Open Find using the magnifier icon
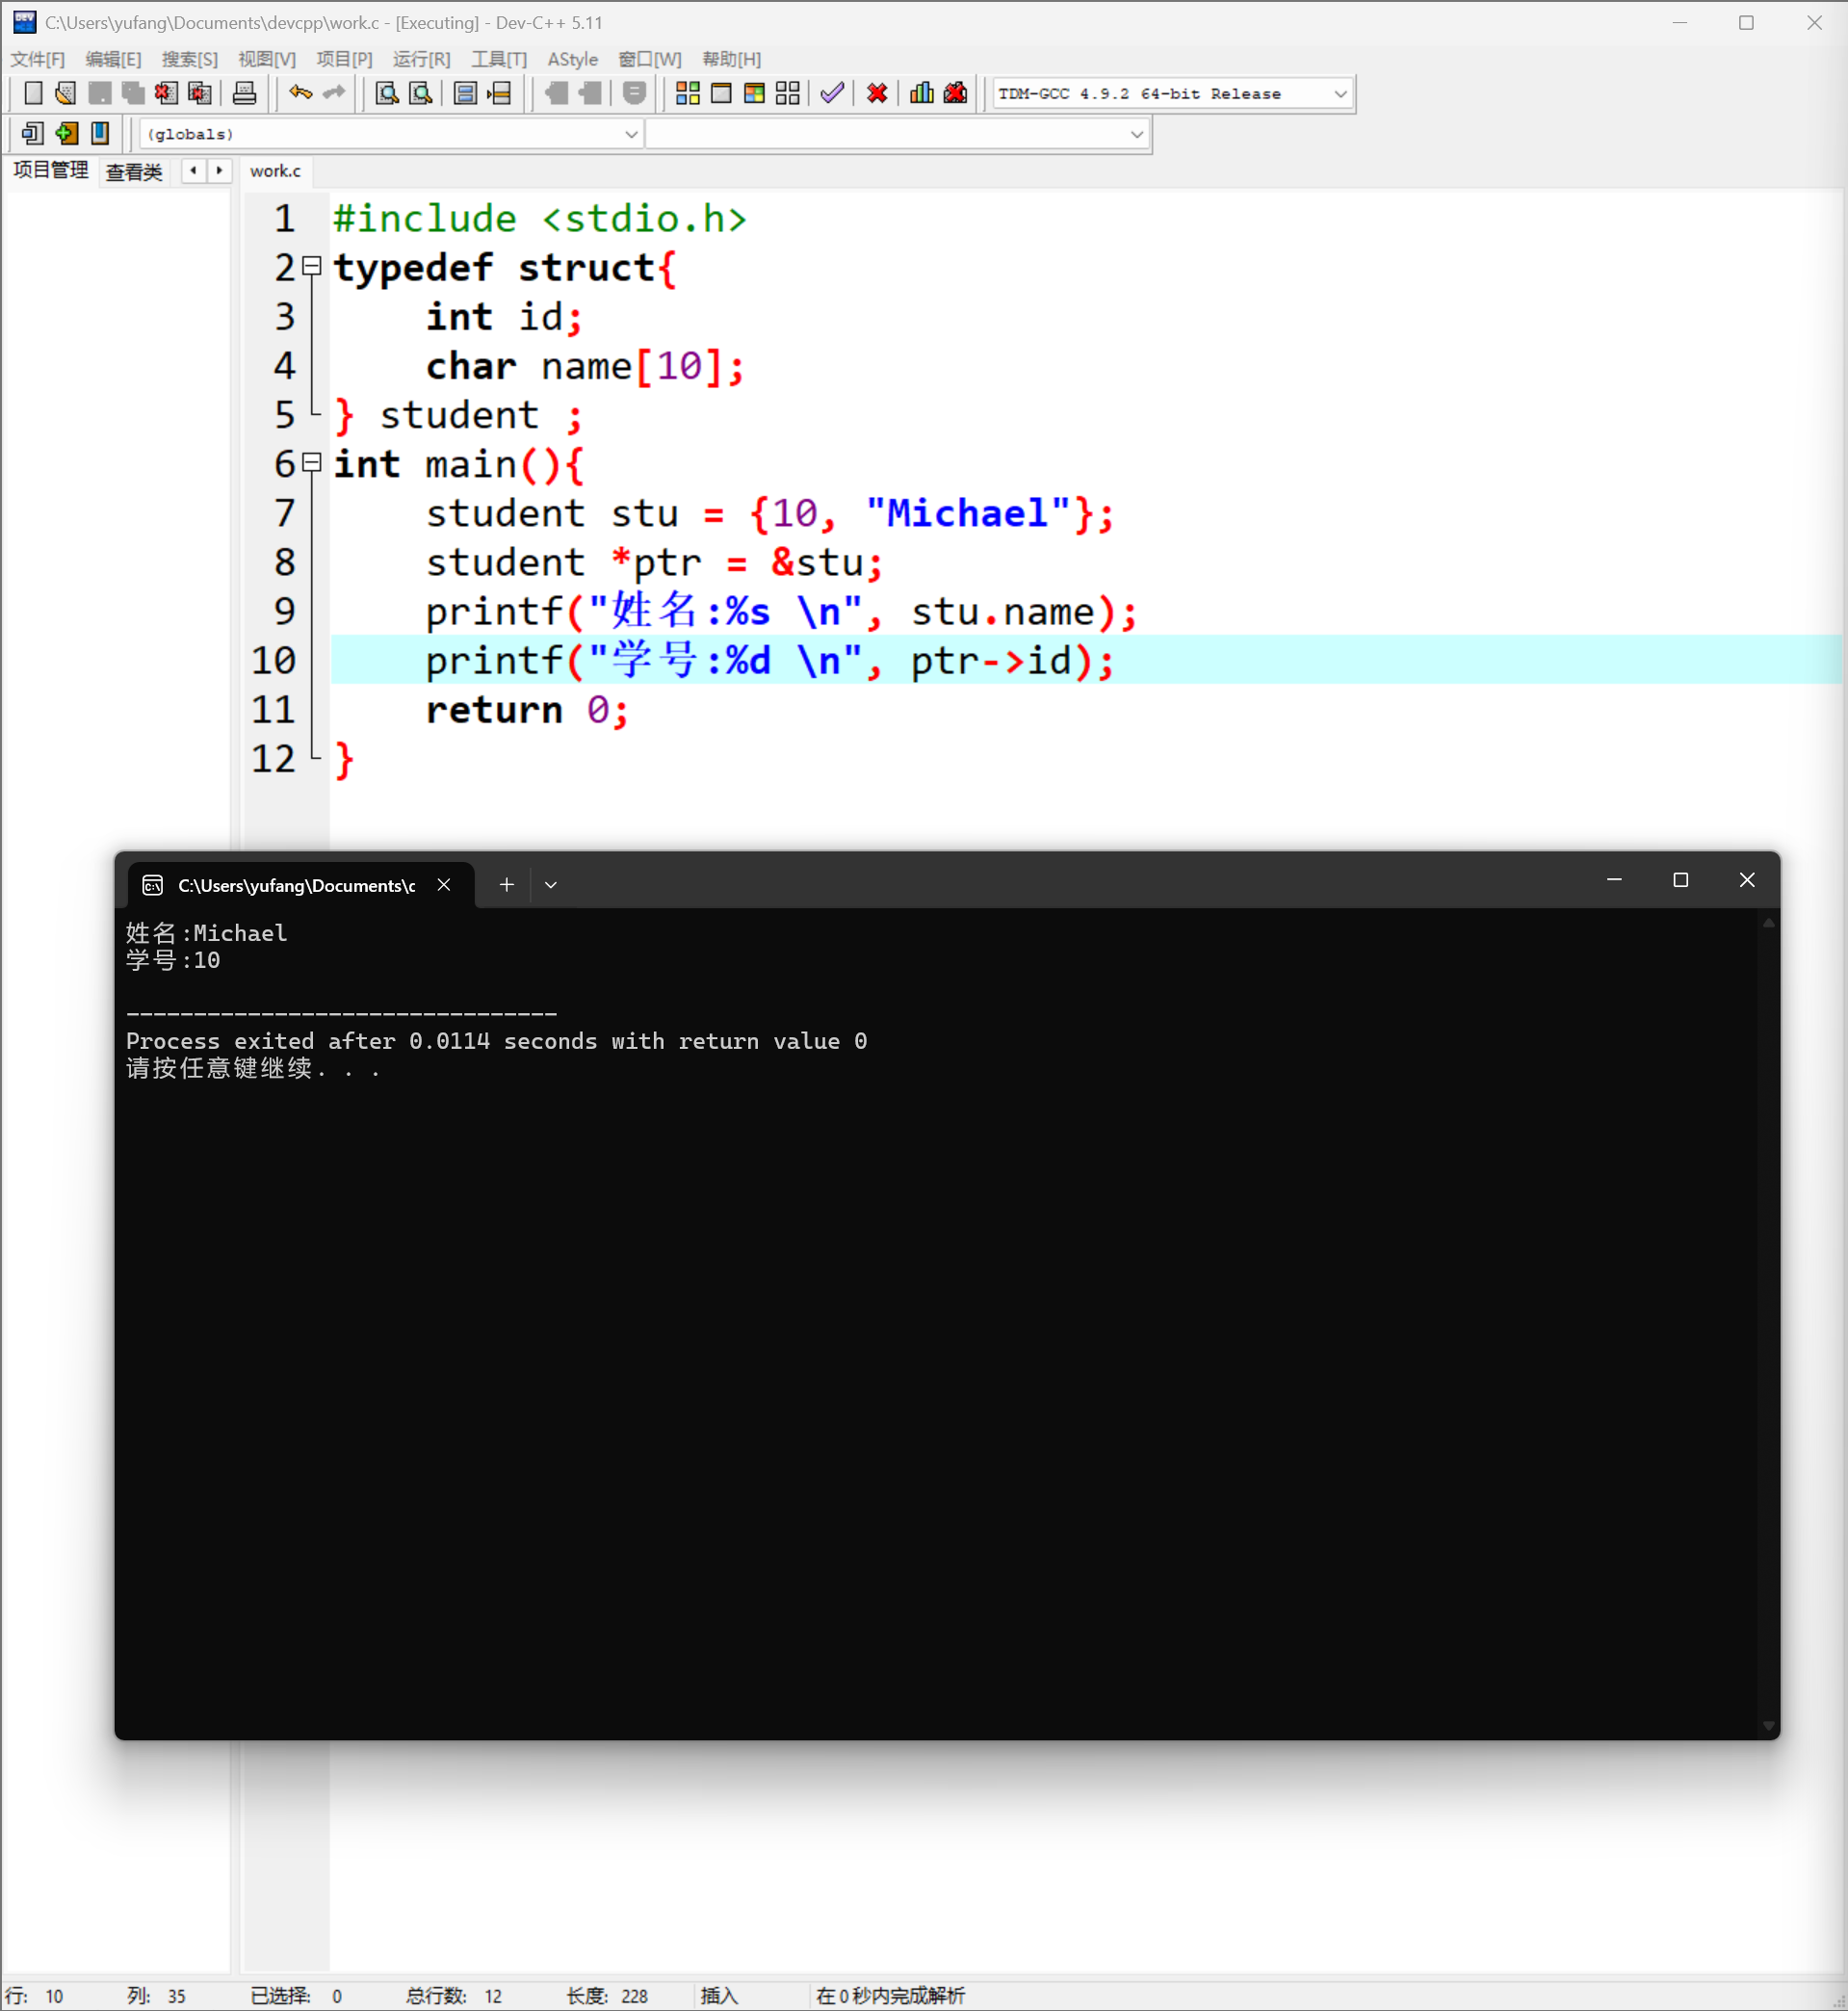The width and height of the screenshot is (1848, 2011). point(387,93)
